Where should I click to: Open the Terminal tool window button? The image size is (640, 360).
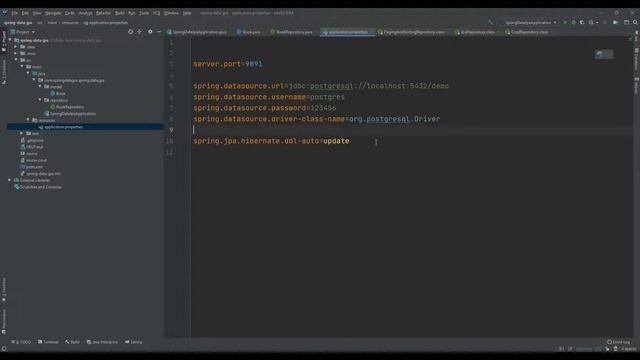(48, 342)
